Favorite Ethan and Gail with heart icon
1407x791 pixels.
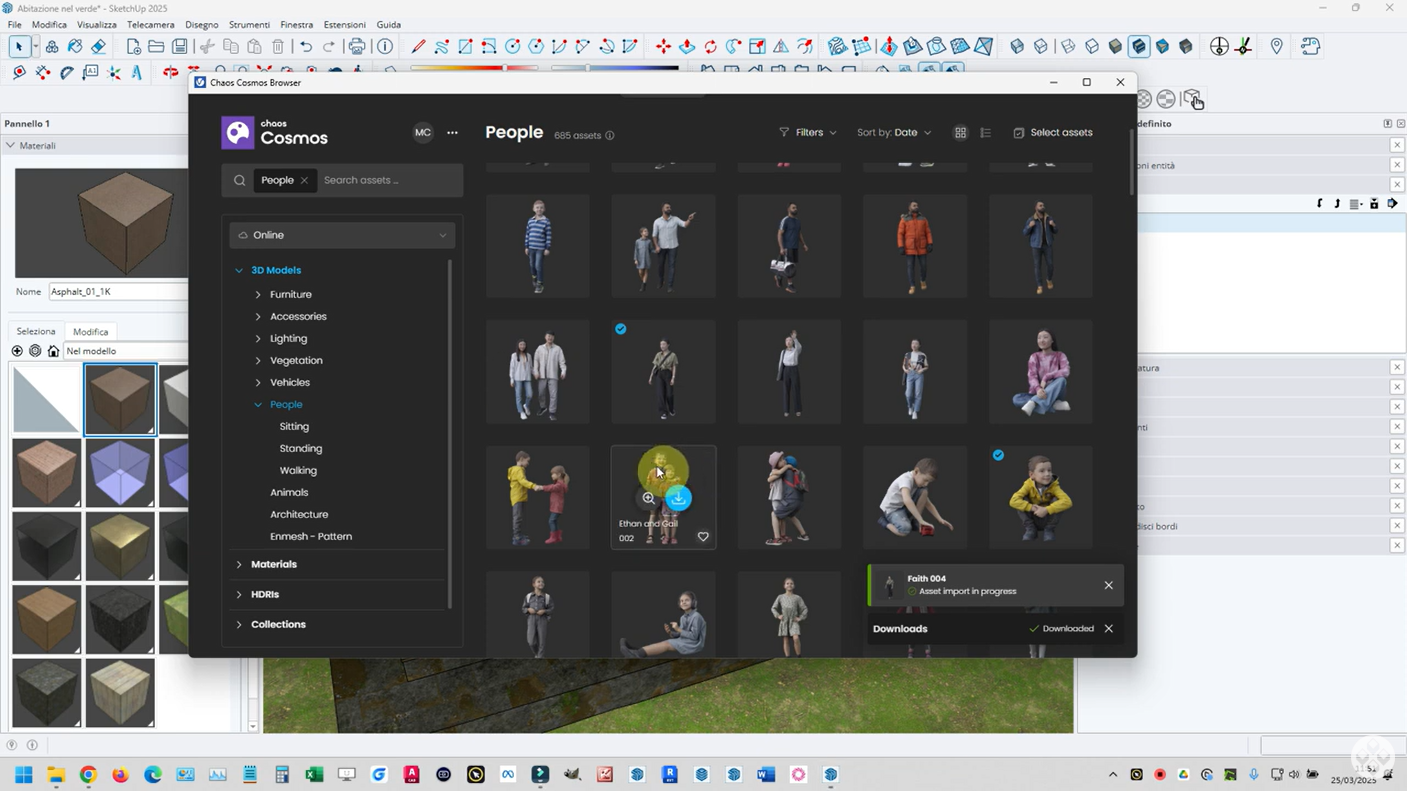pos(703,537)
